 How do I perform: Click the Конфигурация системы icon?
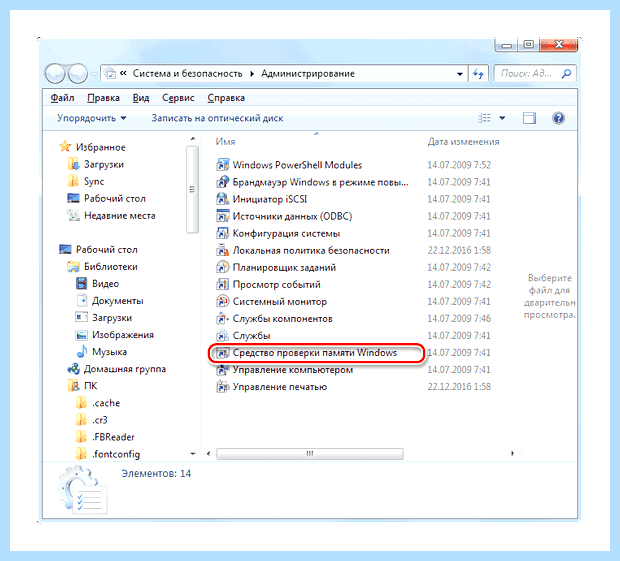pyautogui.click(x=222, y=233)
